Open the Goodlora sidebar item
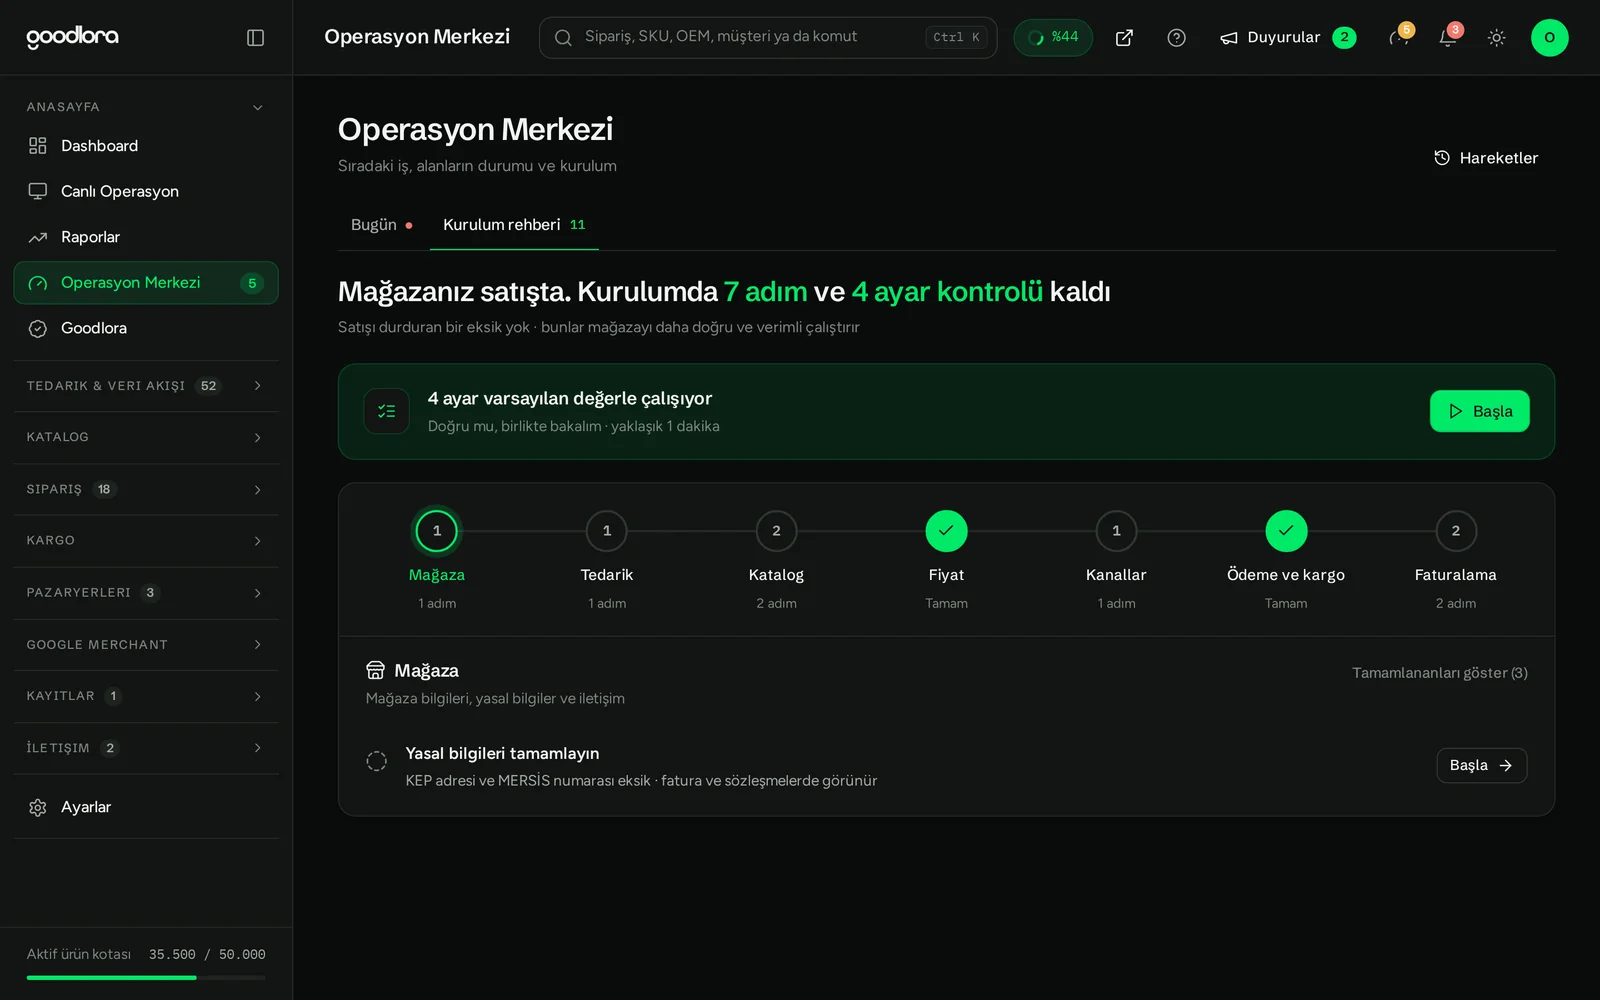 pos(146,328)
